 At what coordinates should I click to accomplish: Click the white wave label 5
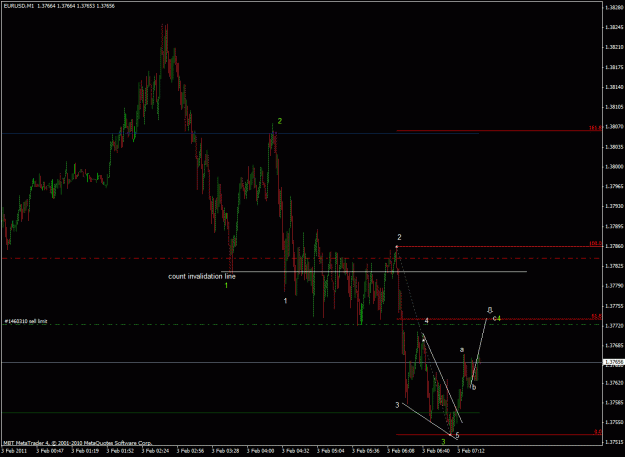pyautogui.click(x=457, y=435)
